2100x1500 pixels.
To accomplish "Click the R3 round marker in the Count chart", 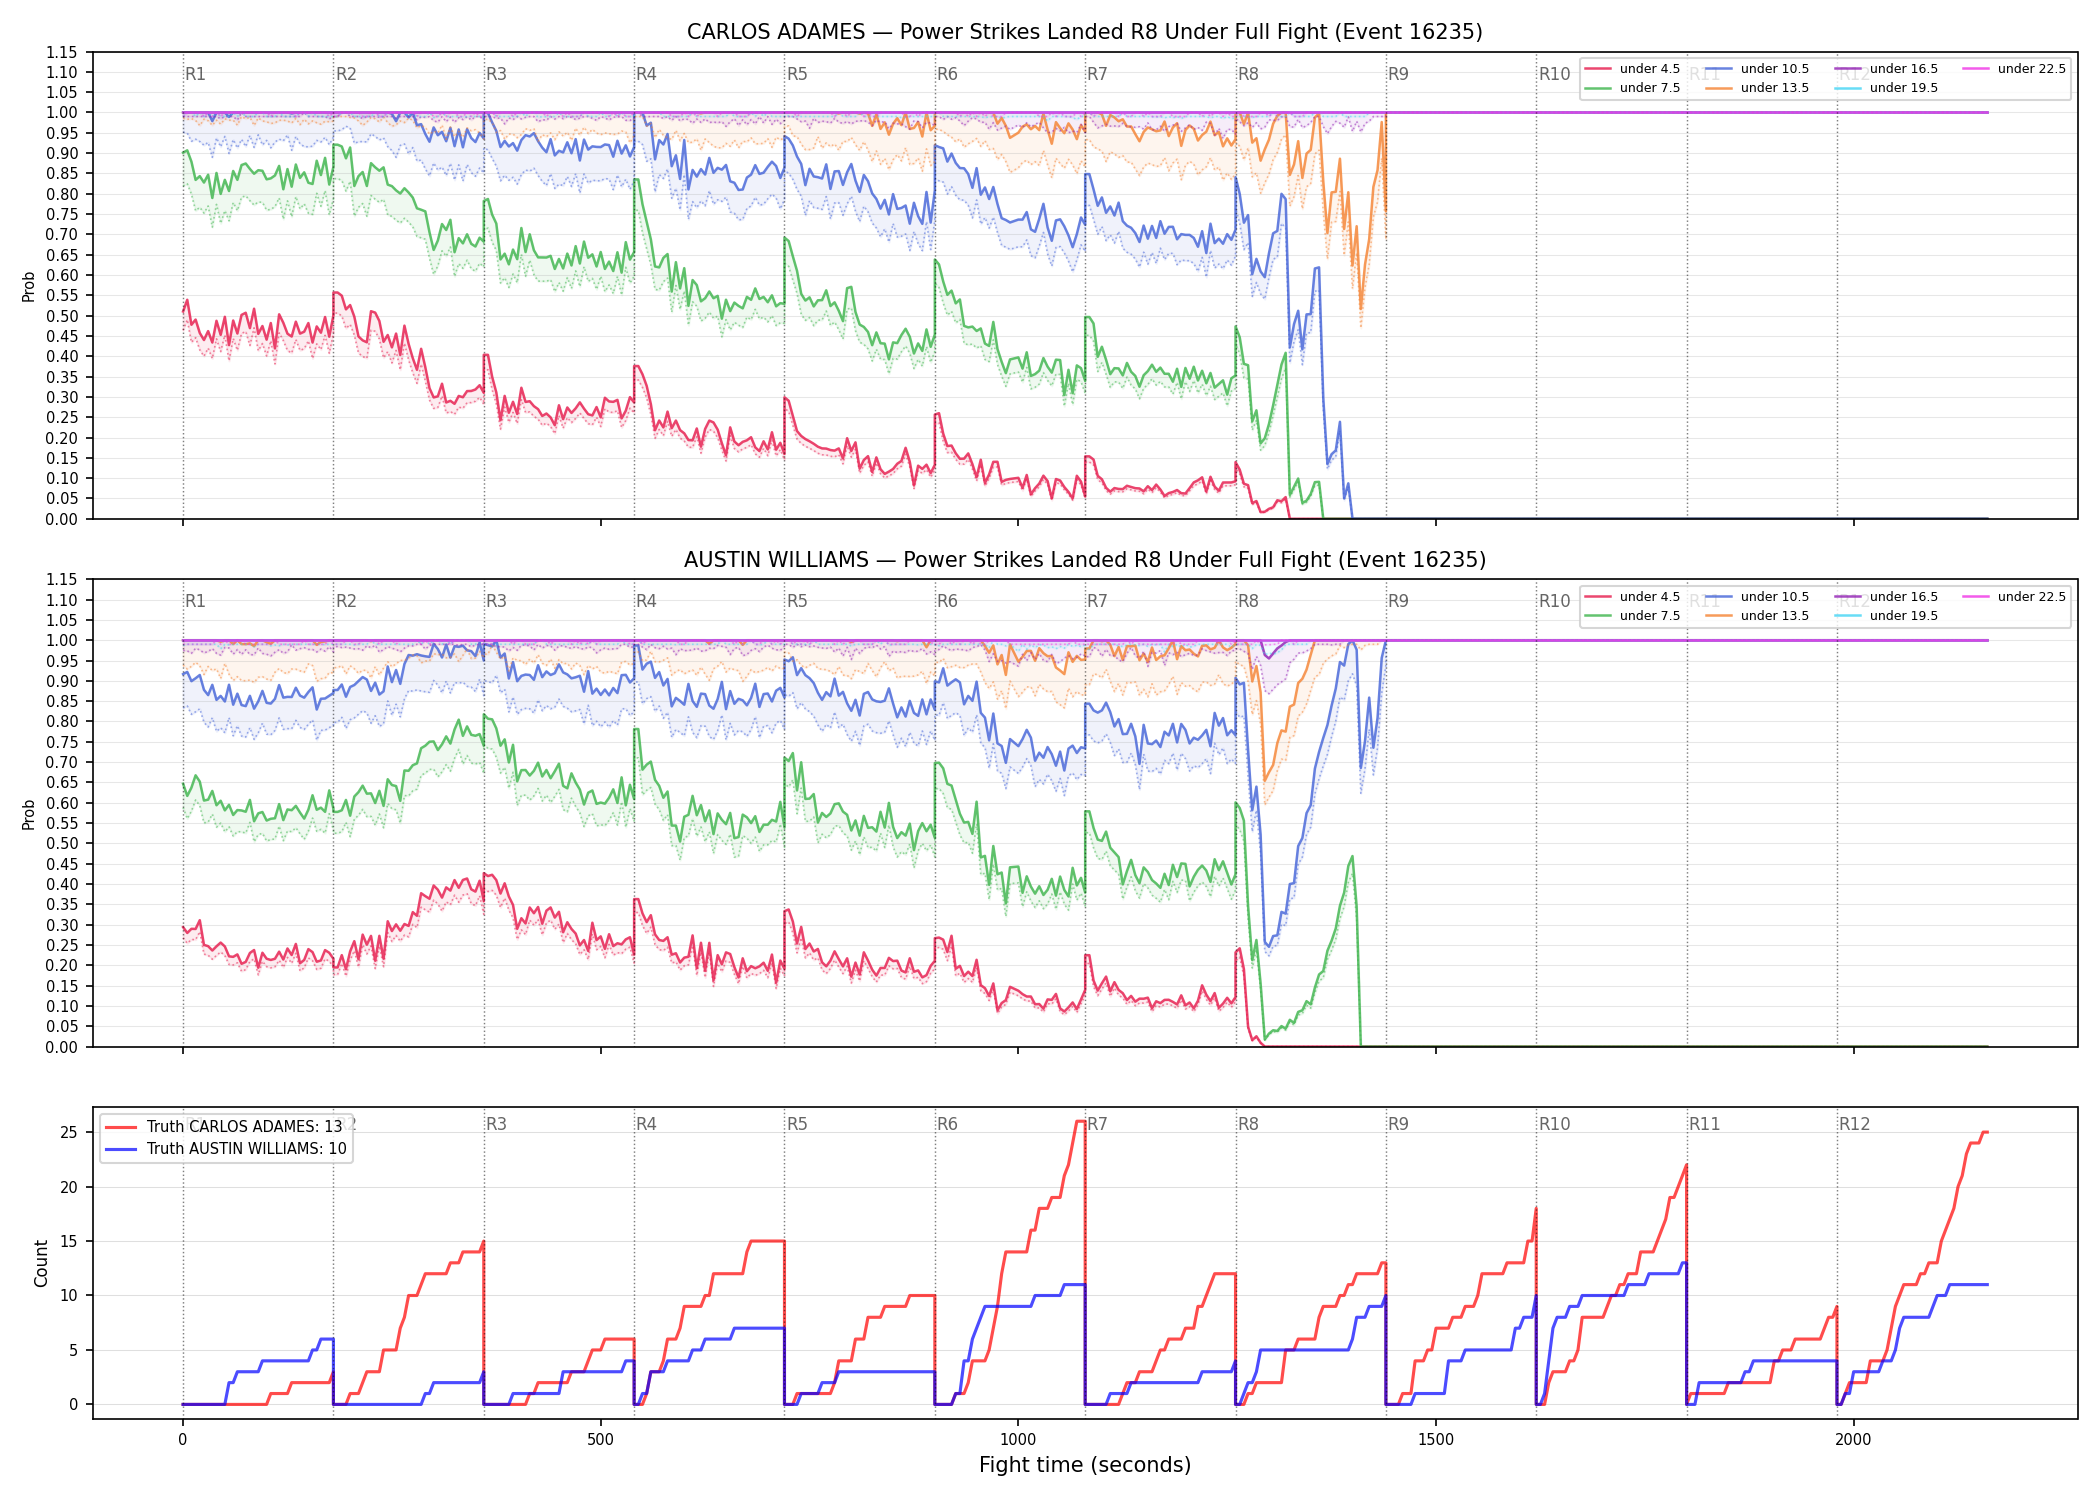I will point(496,1124).
